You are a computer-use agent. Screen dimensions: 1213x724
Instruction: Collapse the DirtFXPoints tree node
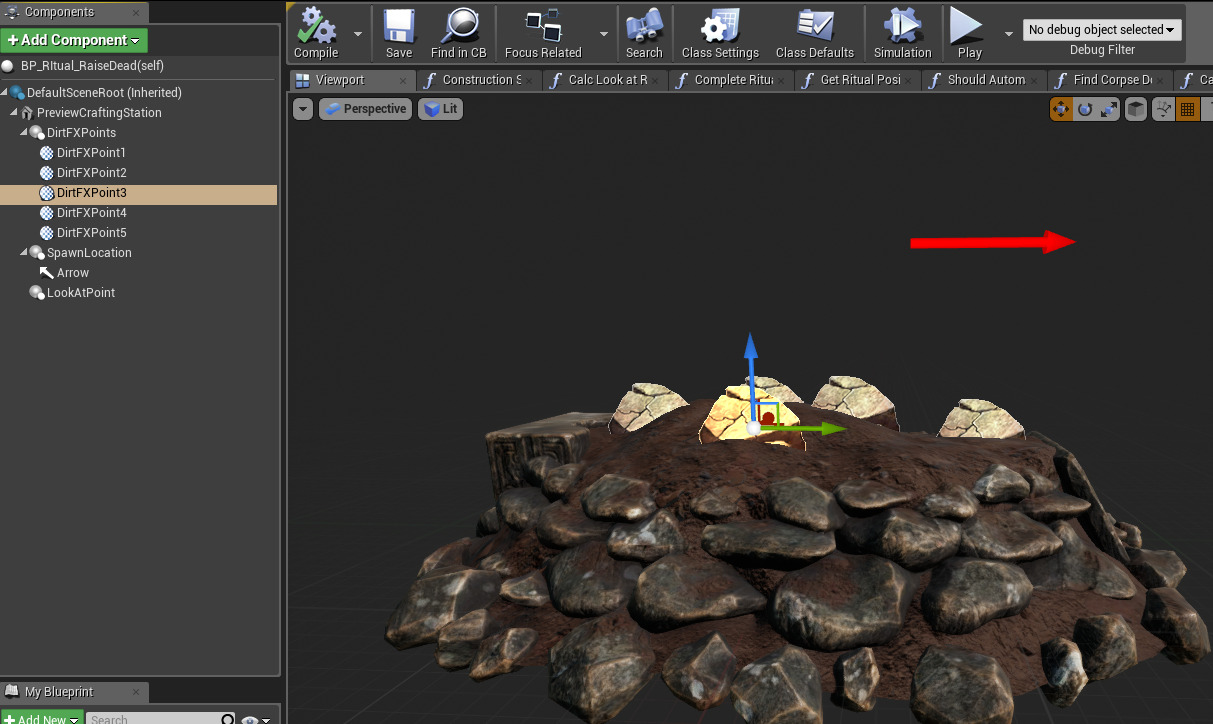25,133
